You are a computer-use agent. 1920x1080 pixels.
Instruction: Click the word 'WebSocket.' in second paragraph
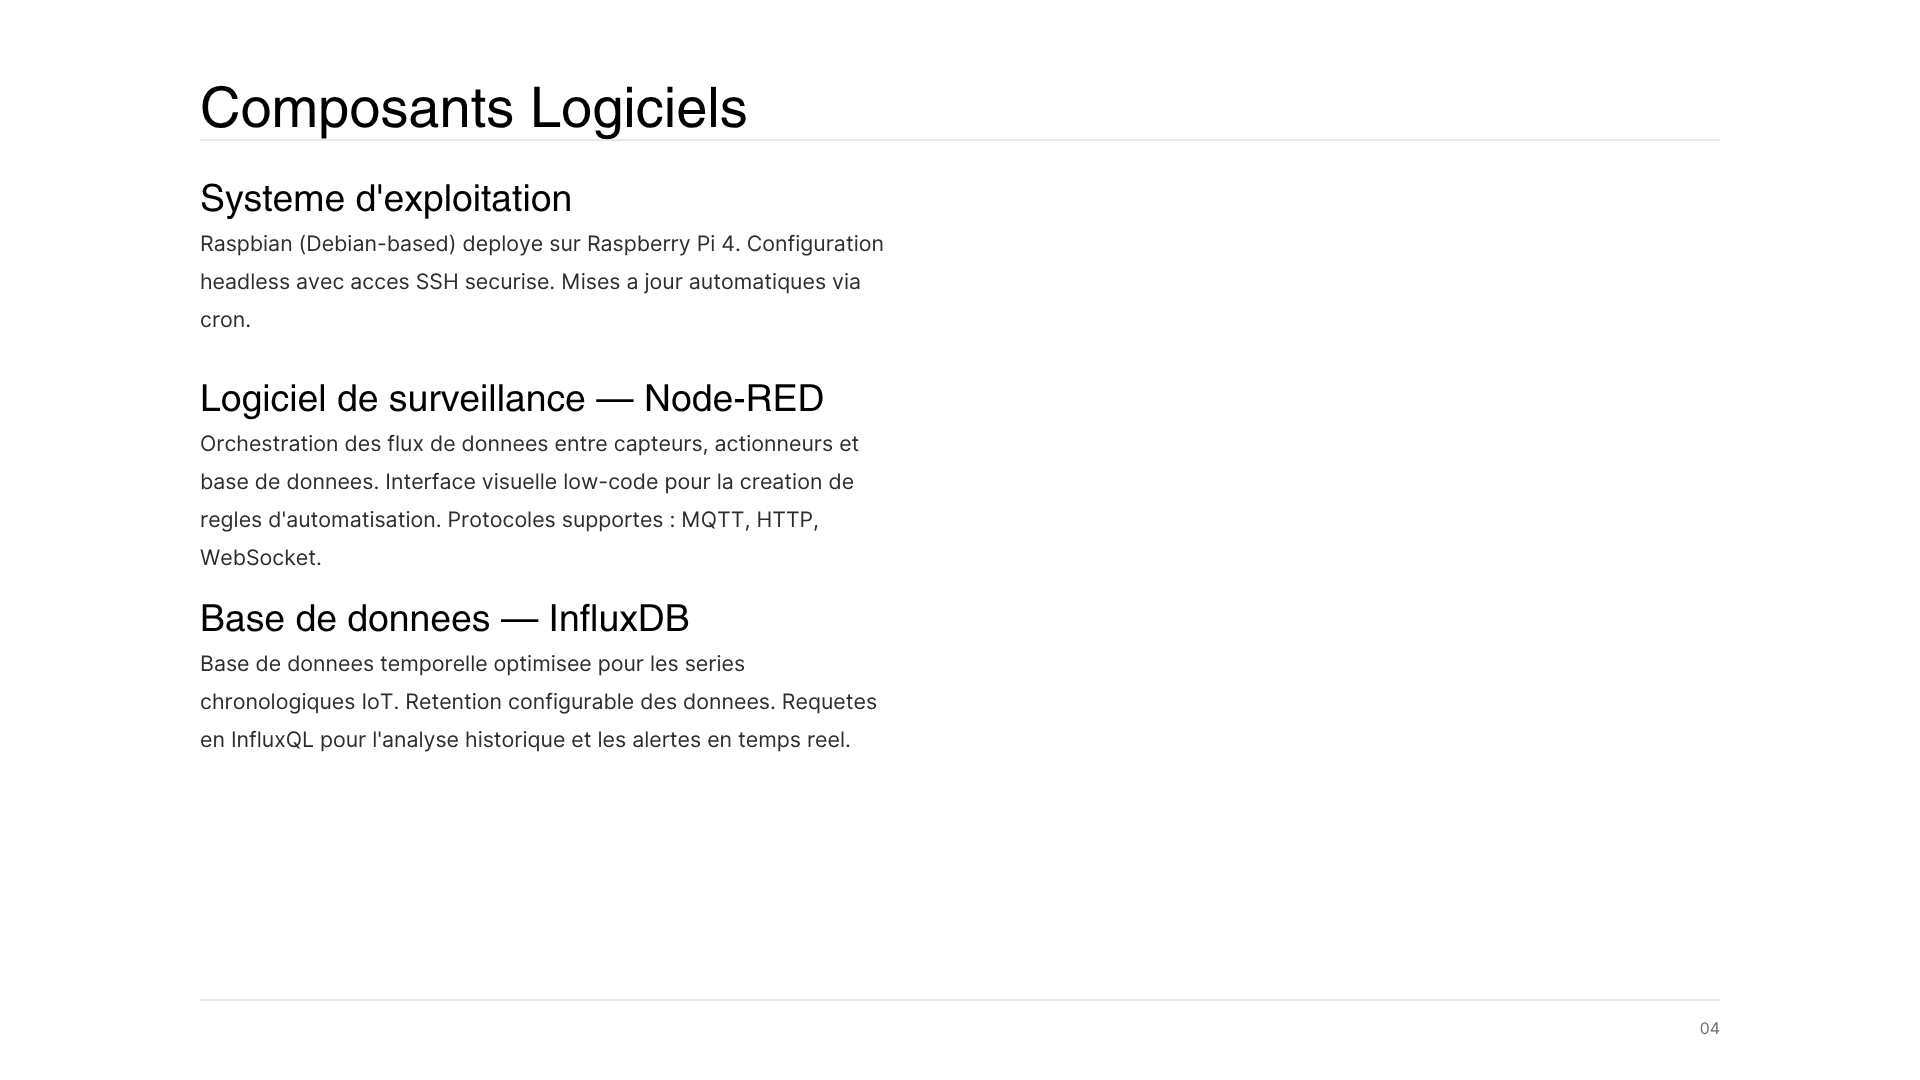(261, 558)
